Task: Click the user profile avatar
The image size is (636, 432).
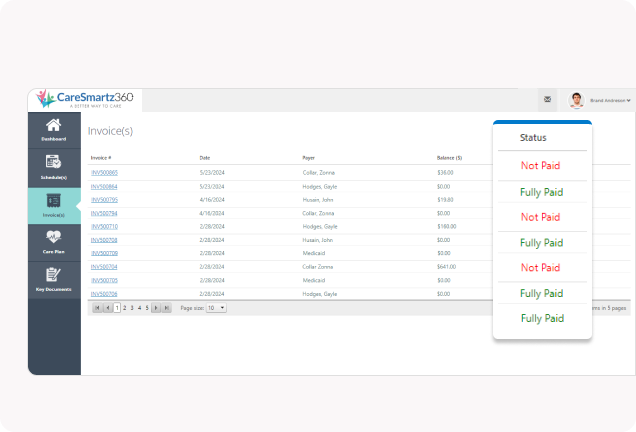Action: 576,100
